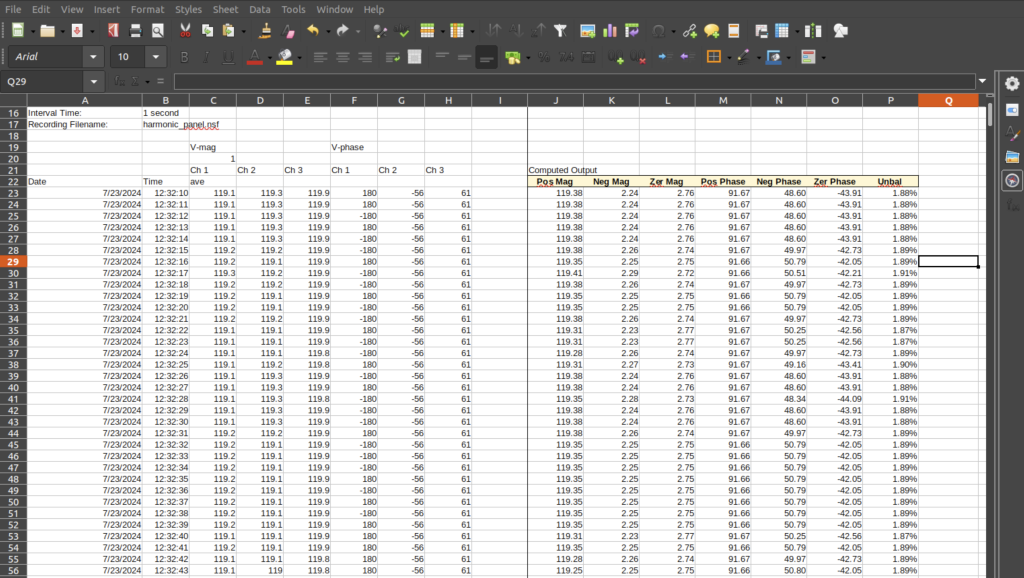Screen dimensions: 1024x578
Task: Toggle bold formatting
Action: [x=185, y=57]
